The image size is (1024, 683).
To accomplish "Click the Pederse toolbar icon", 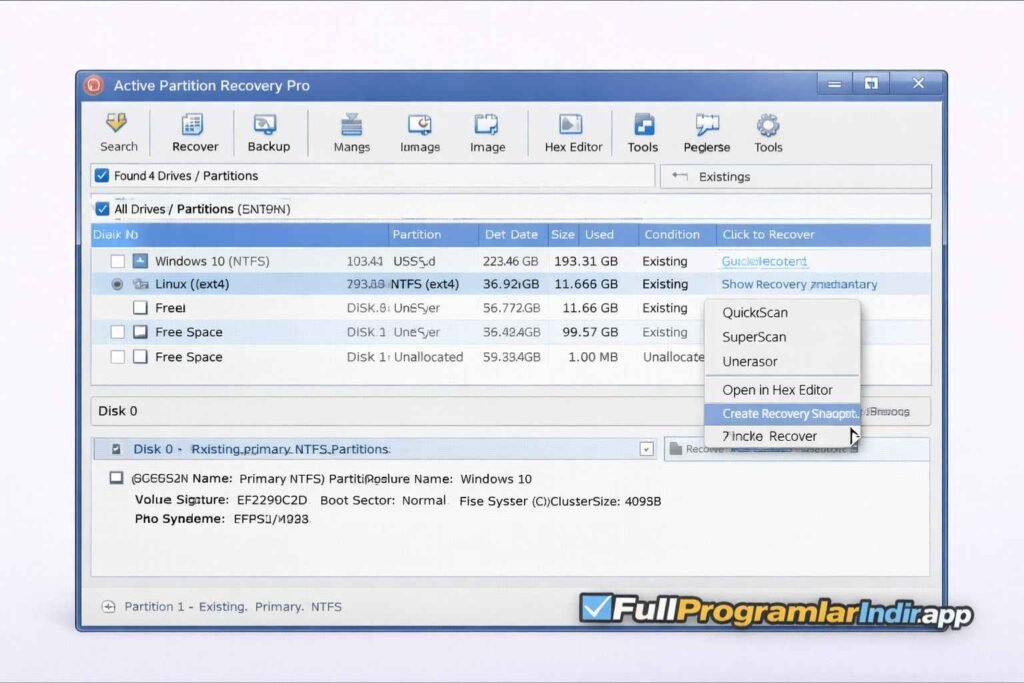I will (706, 132).
